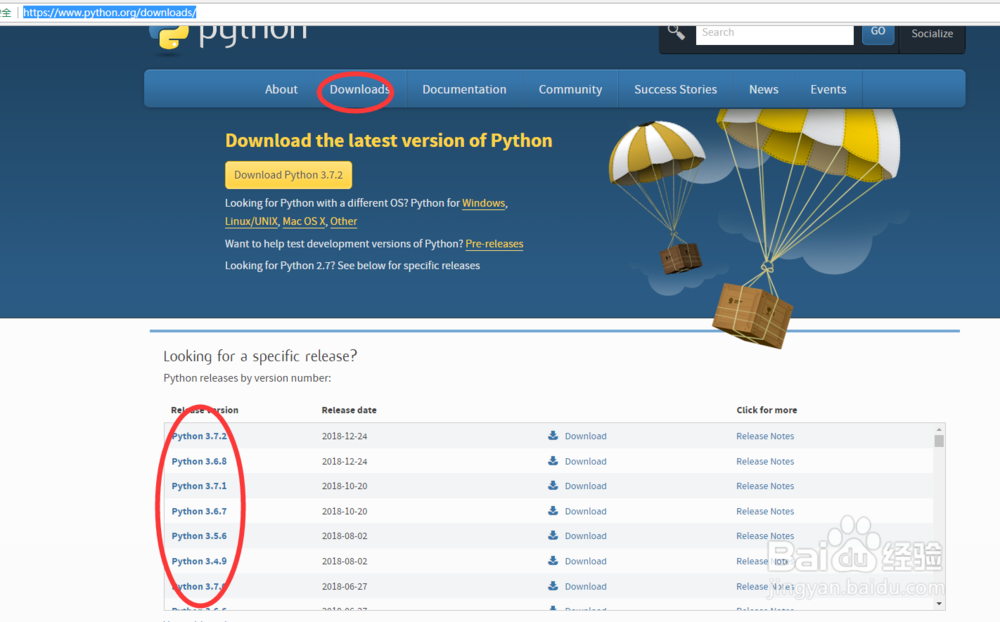Screen dimensions: 1000x622
Task: Click the Click for more column header
Action: (767, 410)
